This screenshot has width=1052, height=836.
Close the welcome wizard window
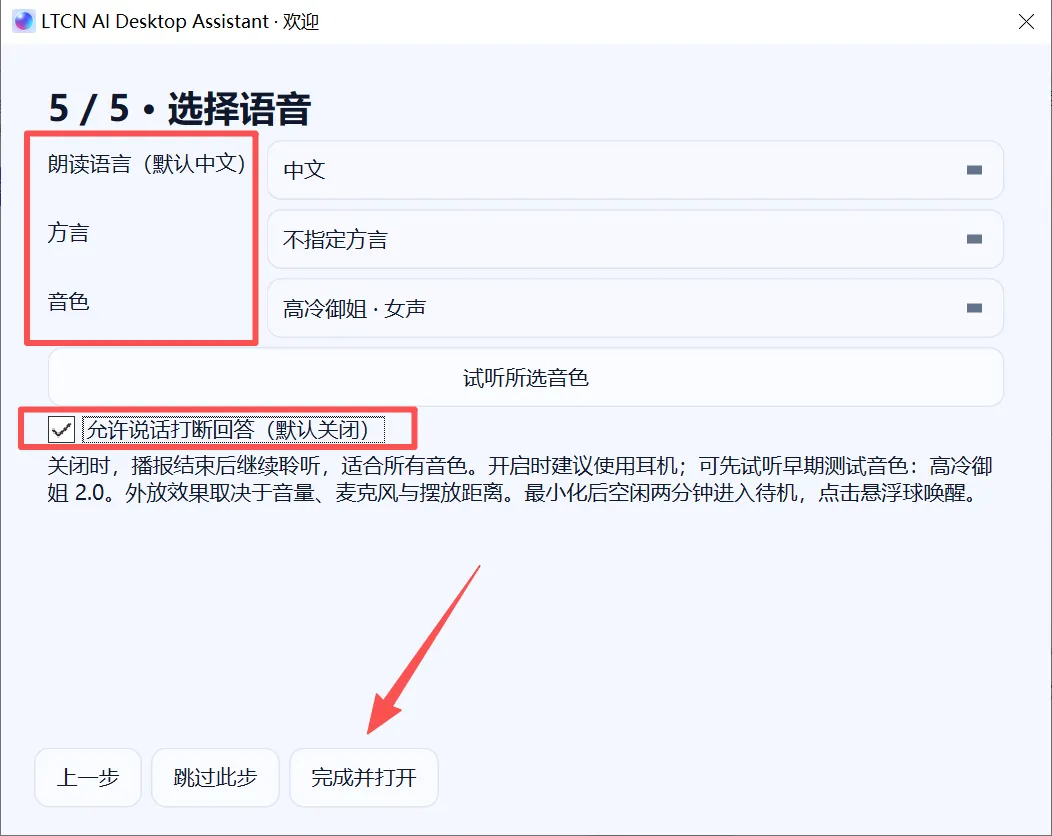coord(1026,21)
